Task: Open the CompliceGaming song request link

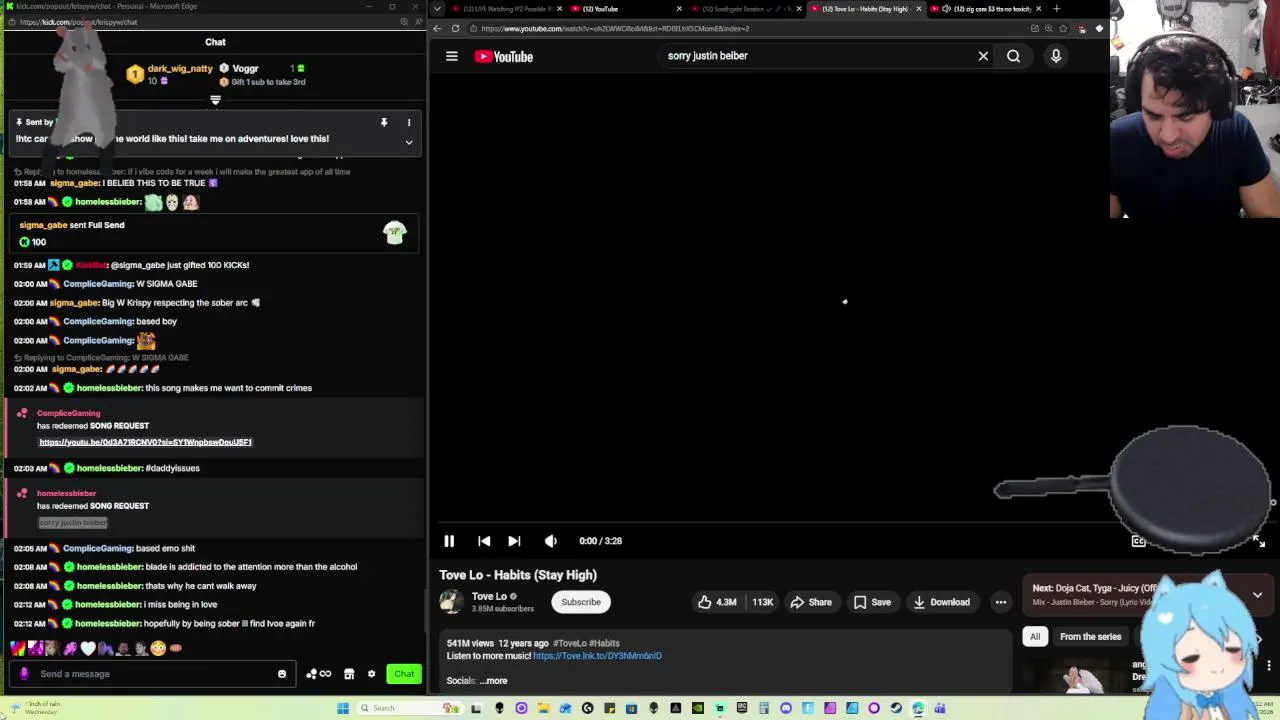Action: [x=145, y=442]
